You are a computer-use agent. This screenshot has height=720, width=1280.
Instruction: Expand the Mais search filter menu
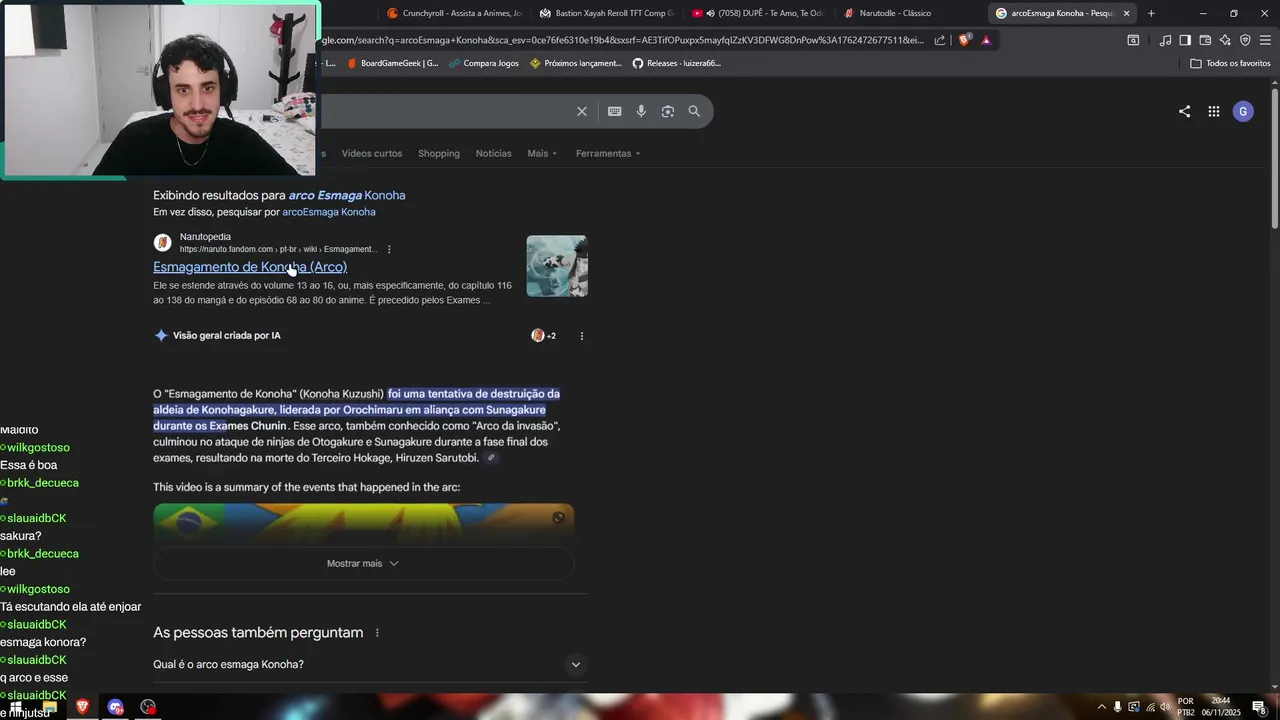543,153
